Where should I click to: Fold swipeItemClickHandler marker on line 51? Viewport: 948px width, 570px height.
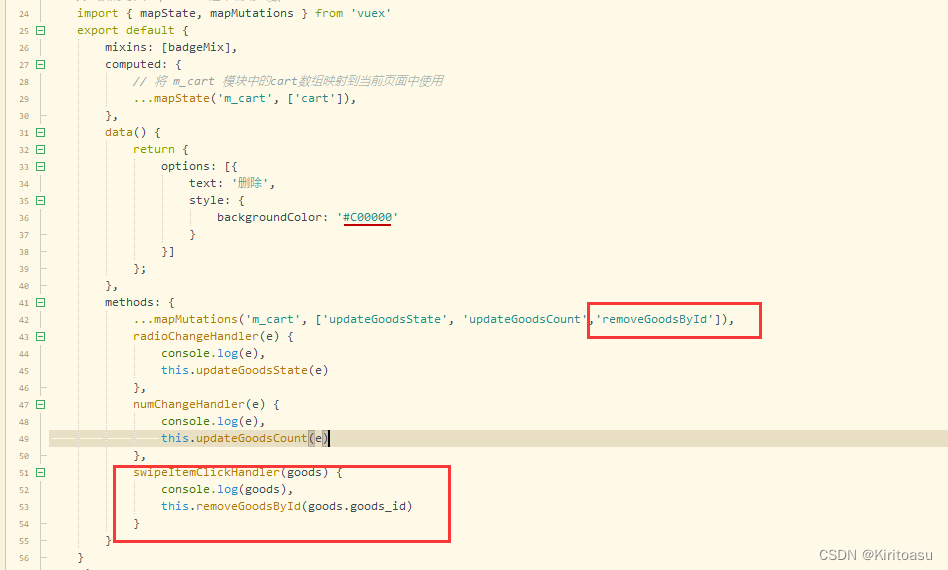click(x=41, y=473)
